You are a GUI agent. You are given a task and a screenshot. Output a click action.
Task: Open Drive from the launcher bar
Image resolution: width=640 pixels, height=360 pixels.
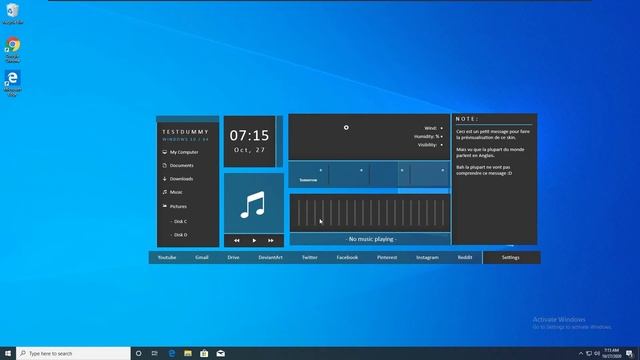(233, 258)
